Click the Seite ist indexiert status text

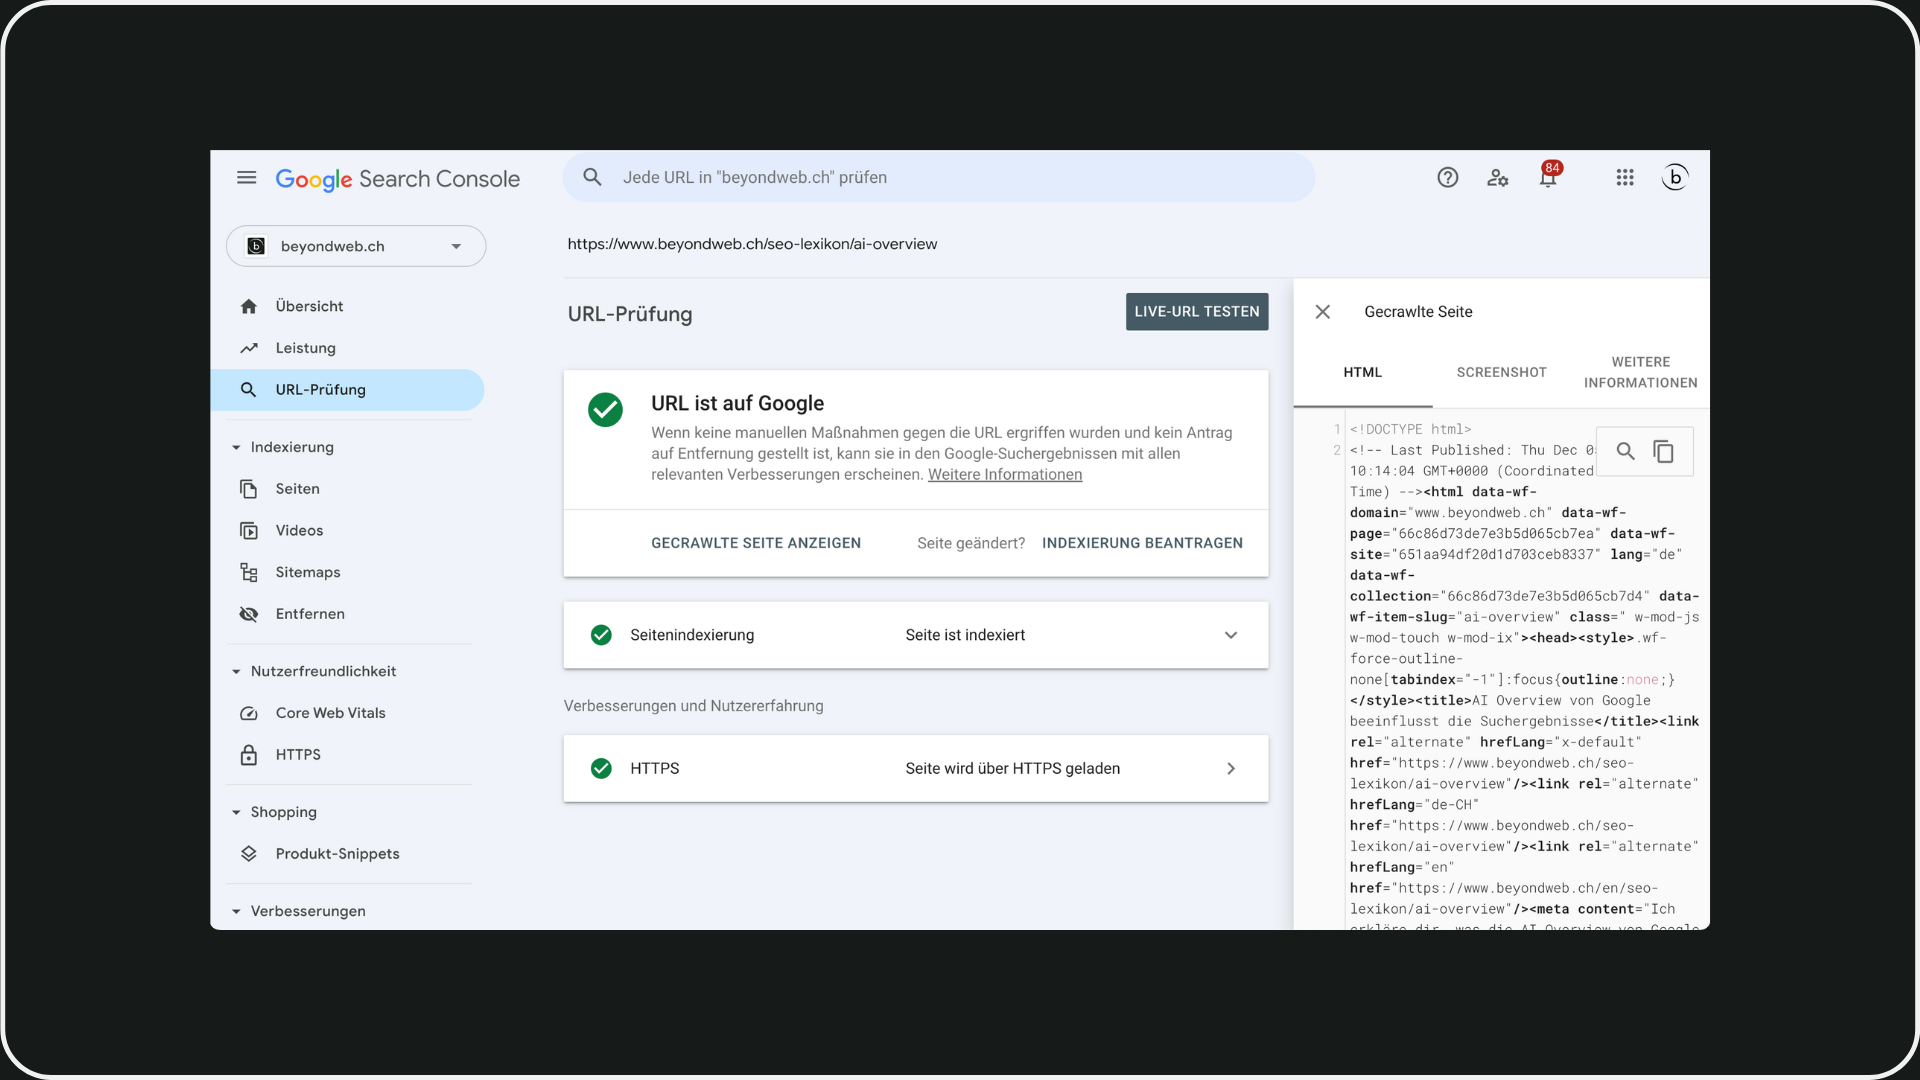click(965, 635)
